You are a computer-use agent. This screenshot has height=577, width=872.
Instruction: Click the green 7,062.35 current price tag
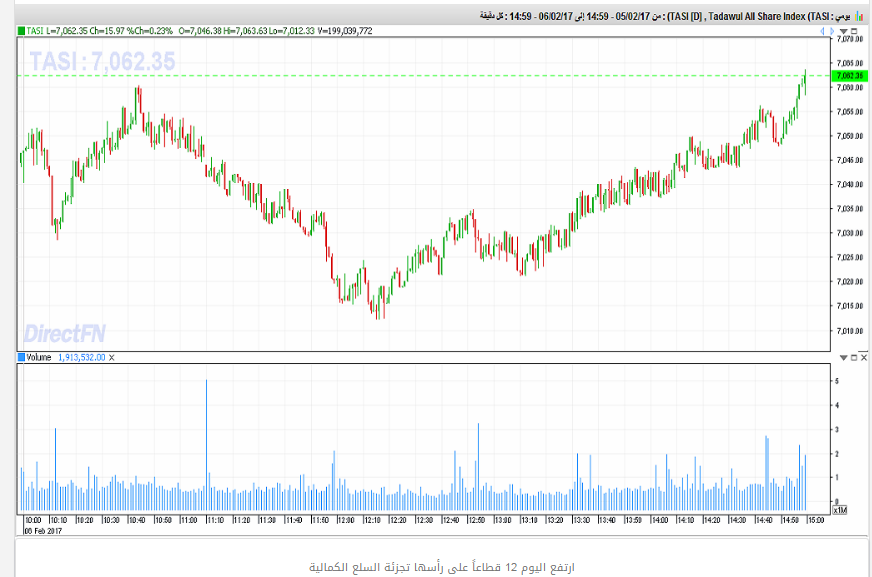(849, 76)
